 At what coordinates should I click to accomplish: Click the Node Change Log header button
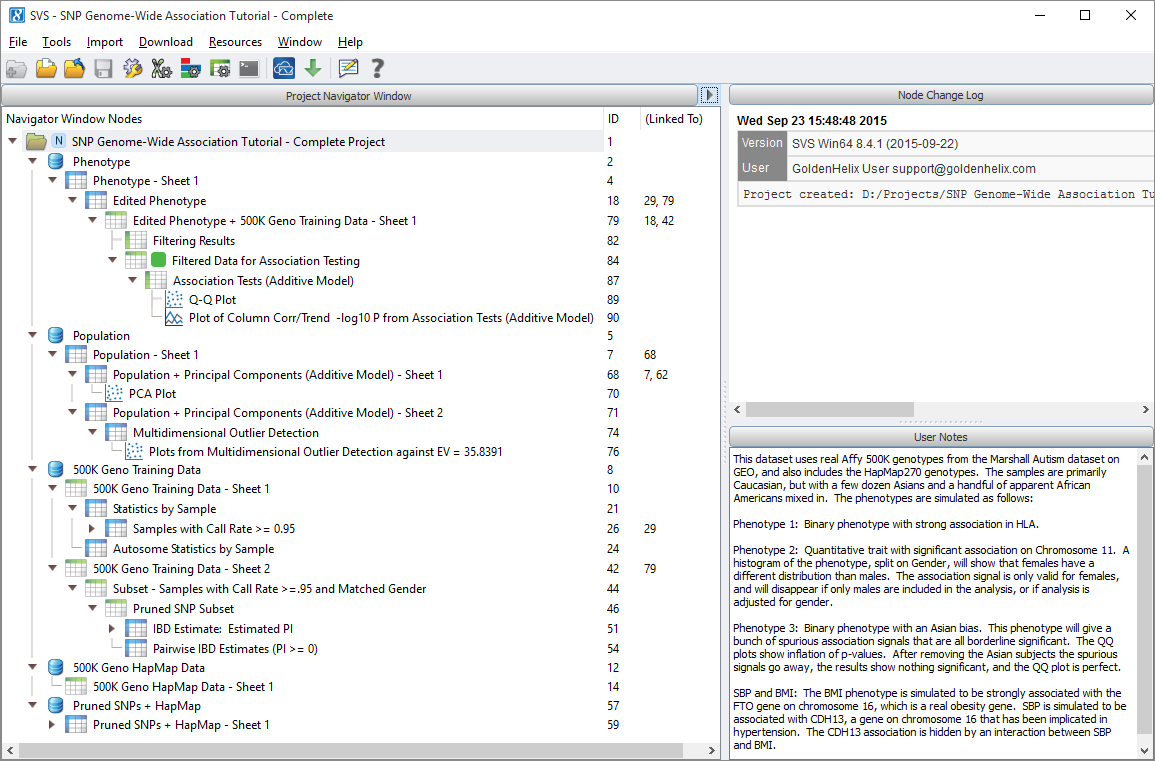[x=940, y=96]
